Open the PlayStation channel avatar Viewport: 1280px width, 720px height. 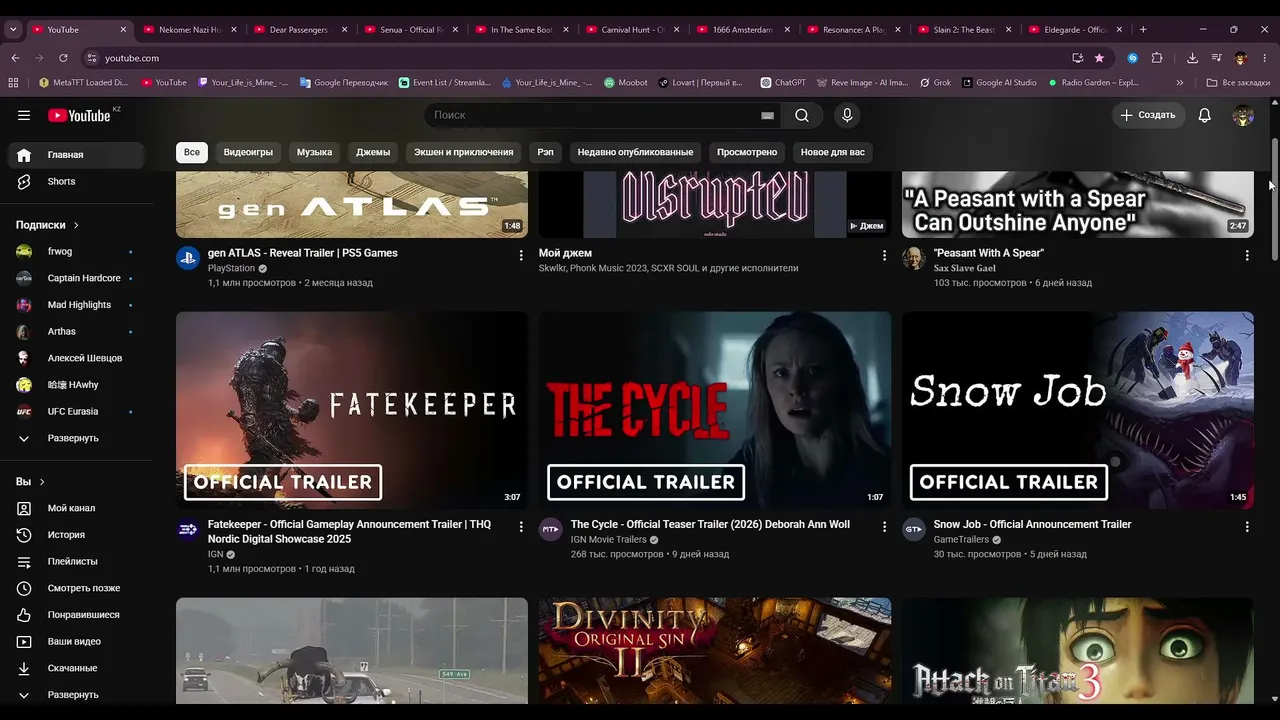pos(188,258)
